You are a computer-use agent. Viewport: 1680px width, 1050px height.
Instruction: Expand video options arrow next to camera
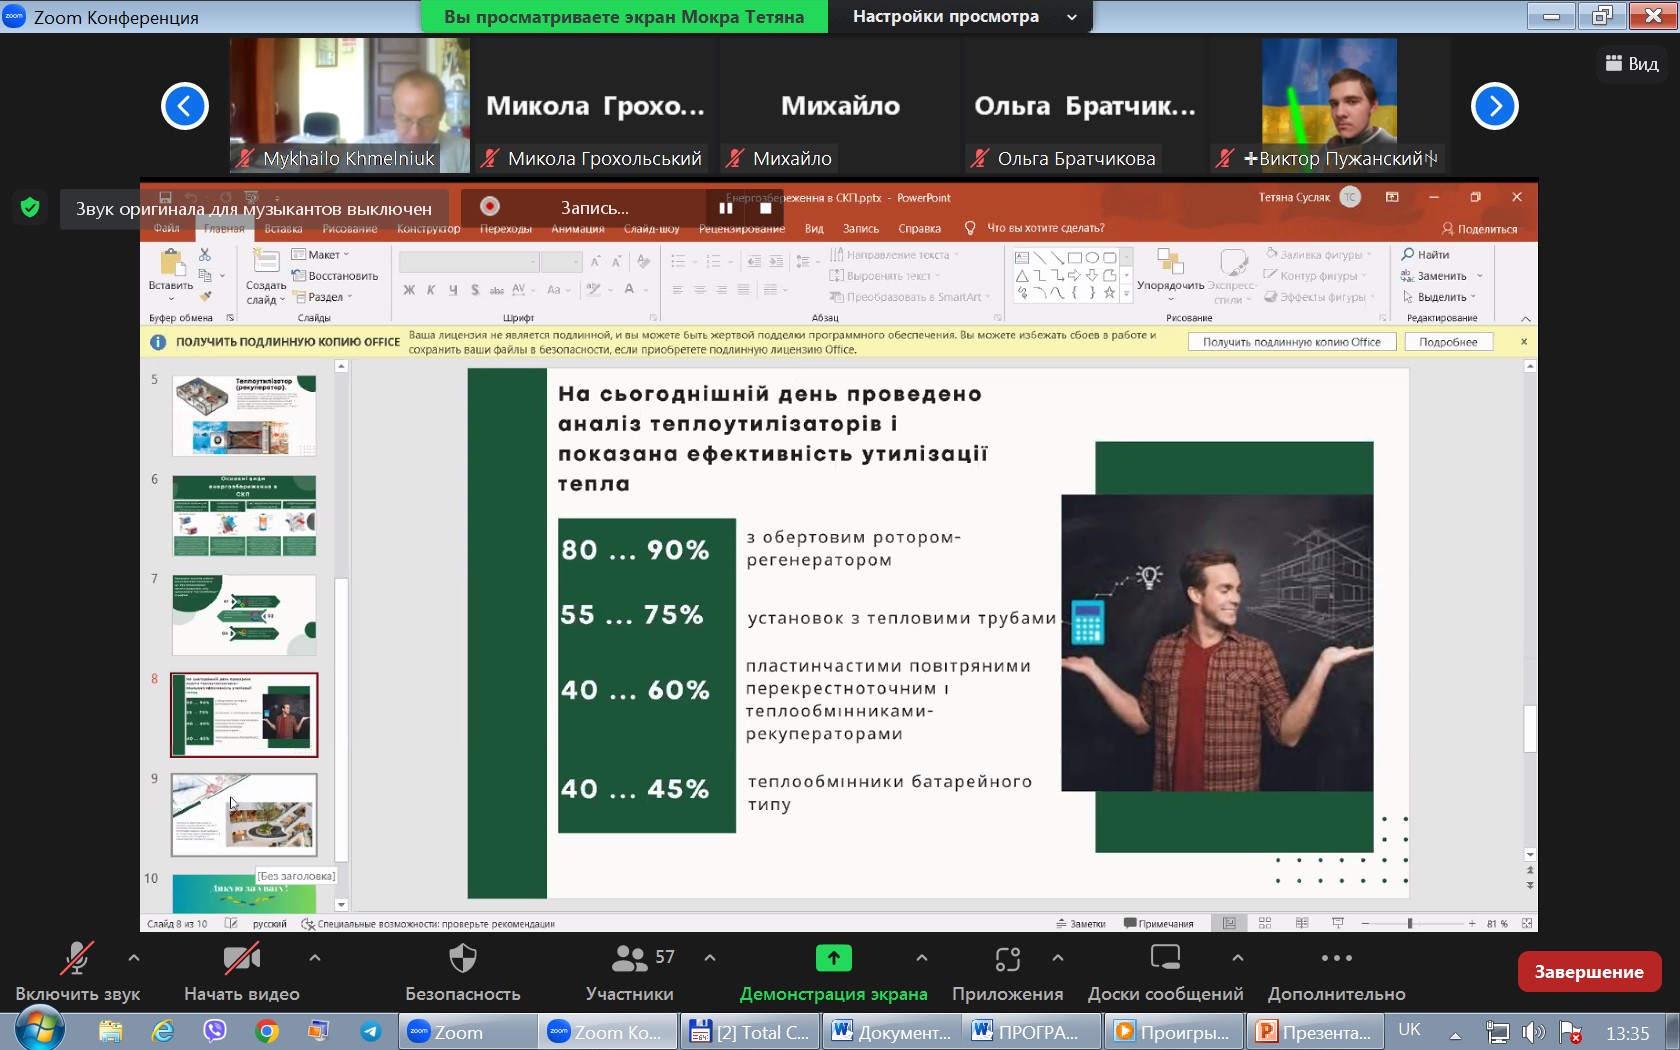pos(315,957)
